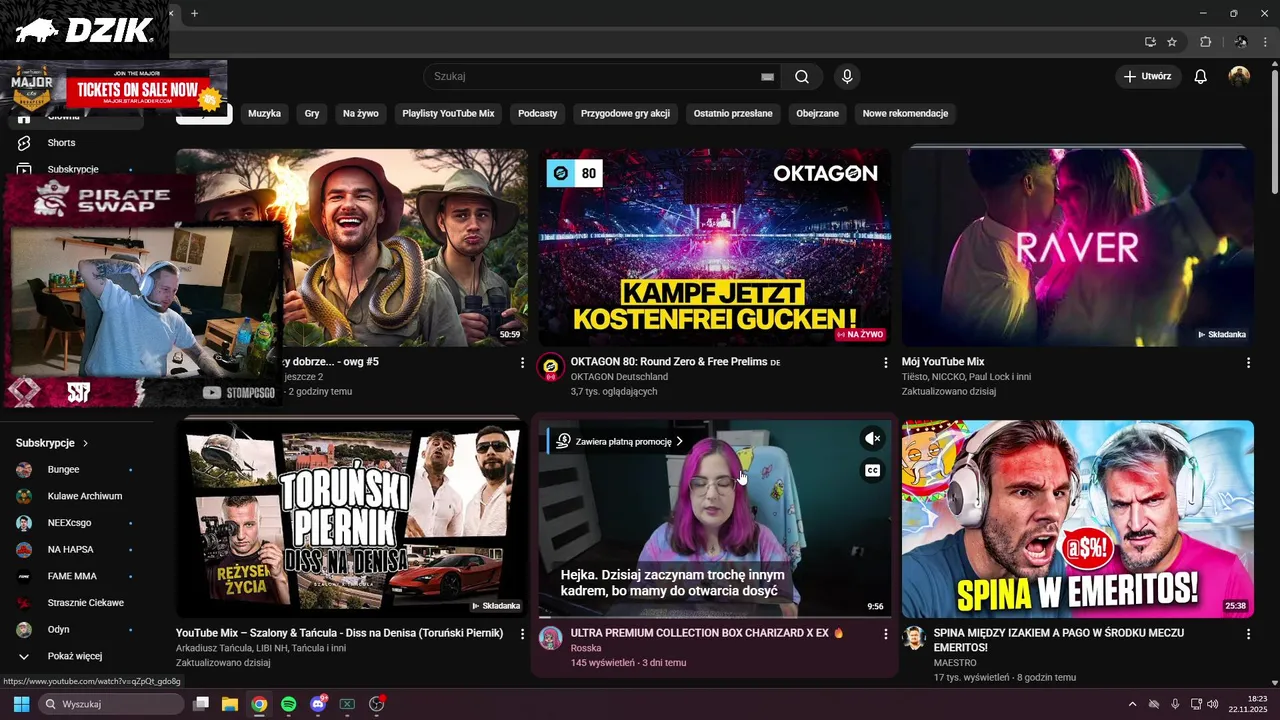Expand sidebar with Pokaż więcej
Viewport: 1280px width, 720px height.
point(75,656)
